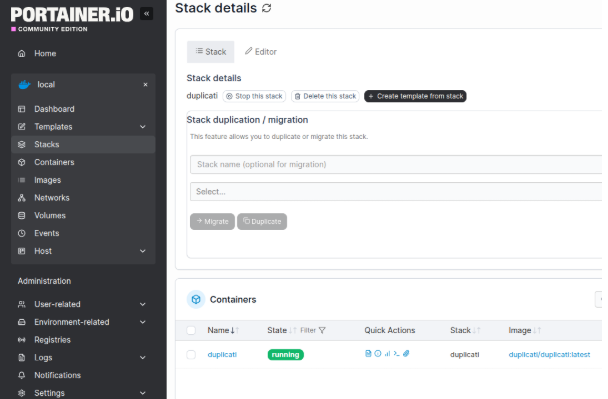Open logs icon for duplicati container

(368, 353)
